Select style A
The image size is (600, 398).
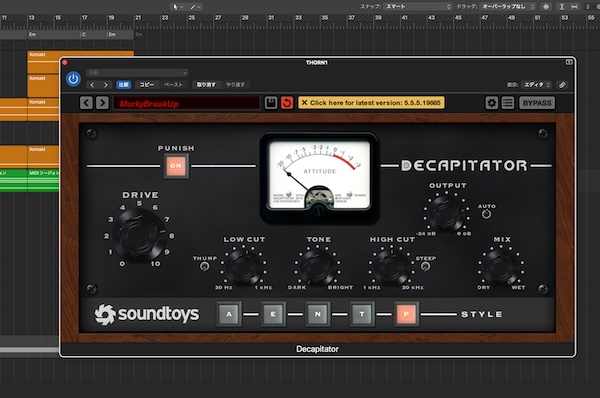pos(229,314)
